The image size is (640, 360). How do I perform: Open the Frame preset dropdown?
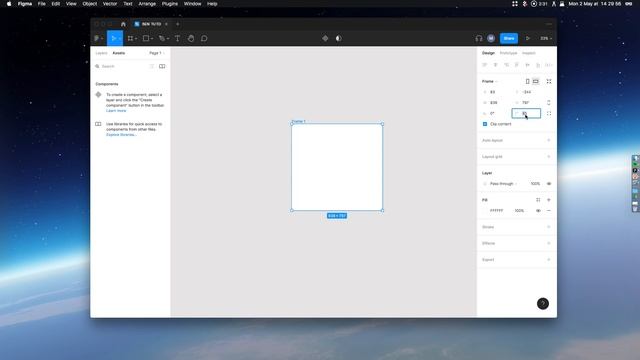click(489, 81)
